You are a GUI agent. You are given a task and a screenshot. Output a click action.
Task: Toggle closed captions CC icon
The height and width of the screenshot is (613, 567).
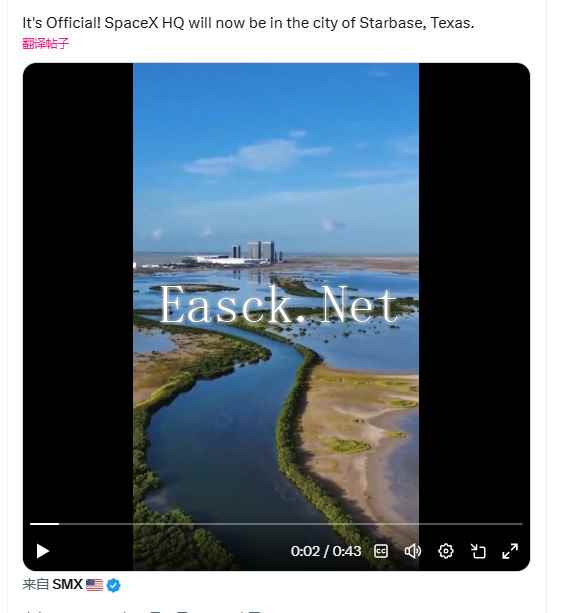click(x=381, y=551)
